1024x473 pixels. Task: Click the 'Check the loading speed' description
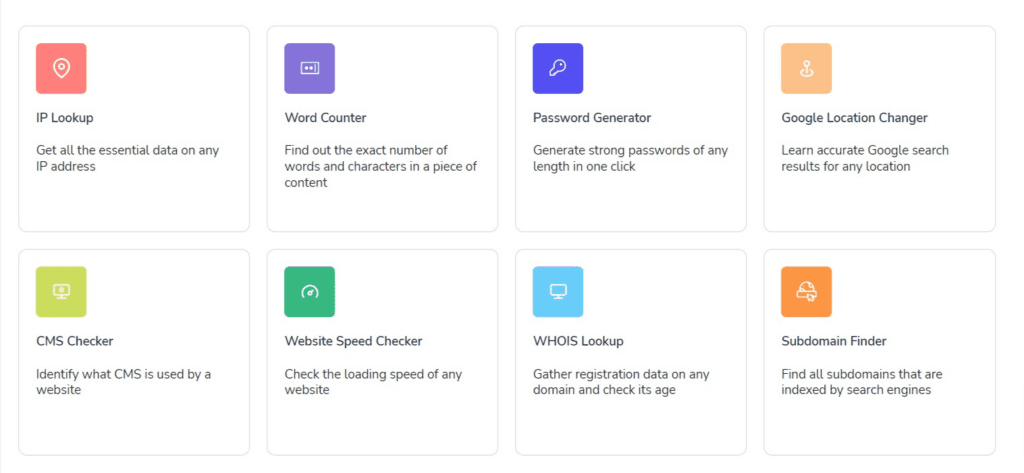point(374,382)
